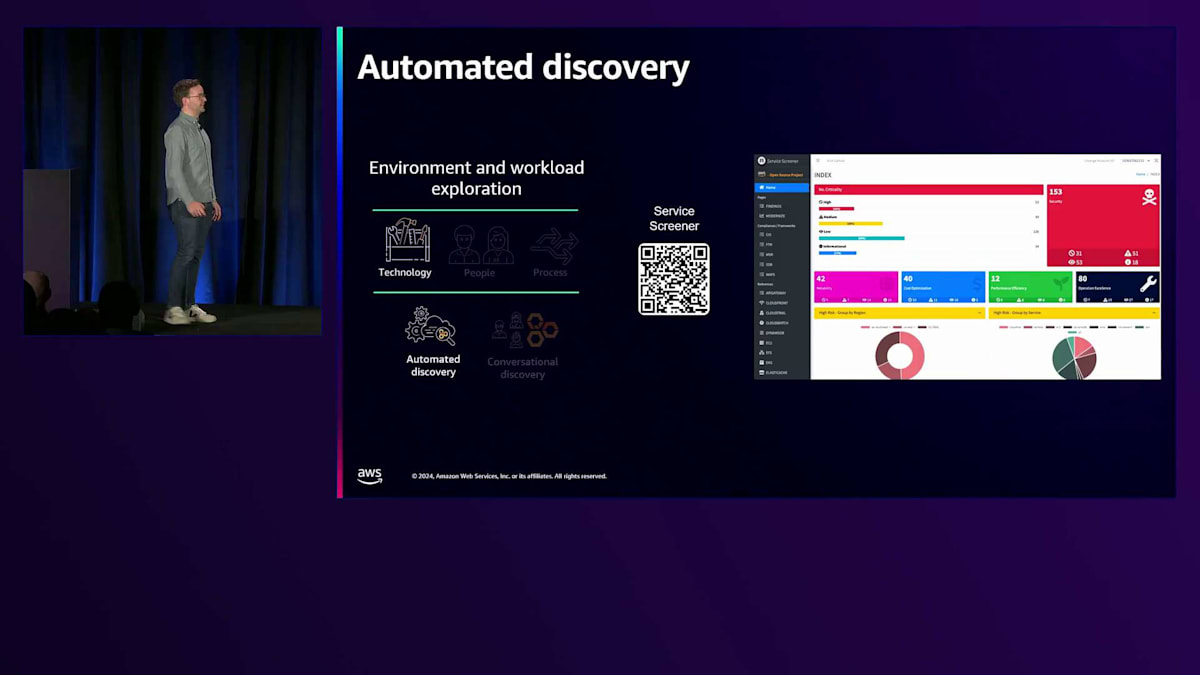Click the AWS logo in slide footer
Screen dimensions: 1200x675
click(370, 476)
